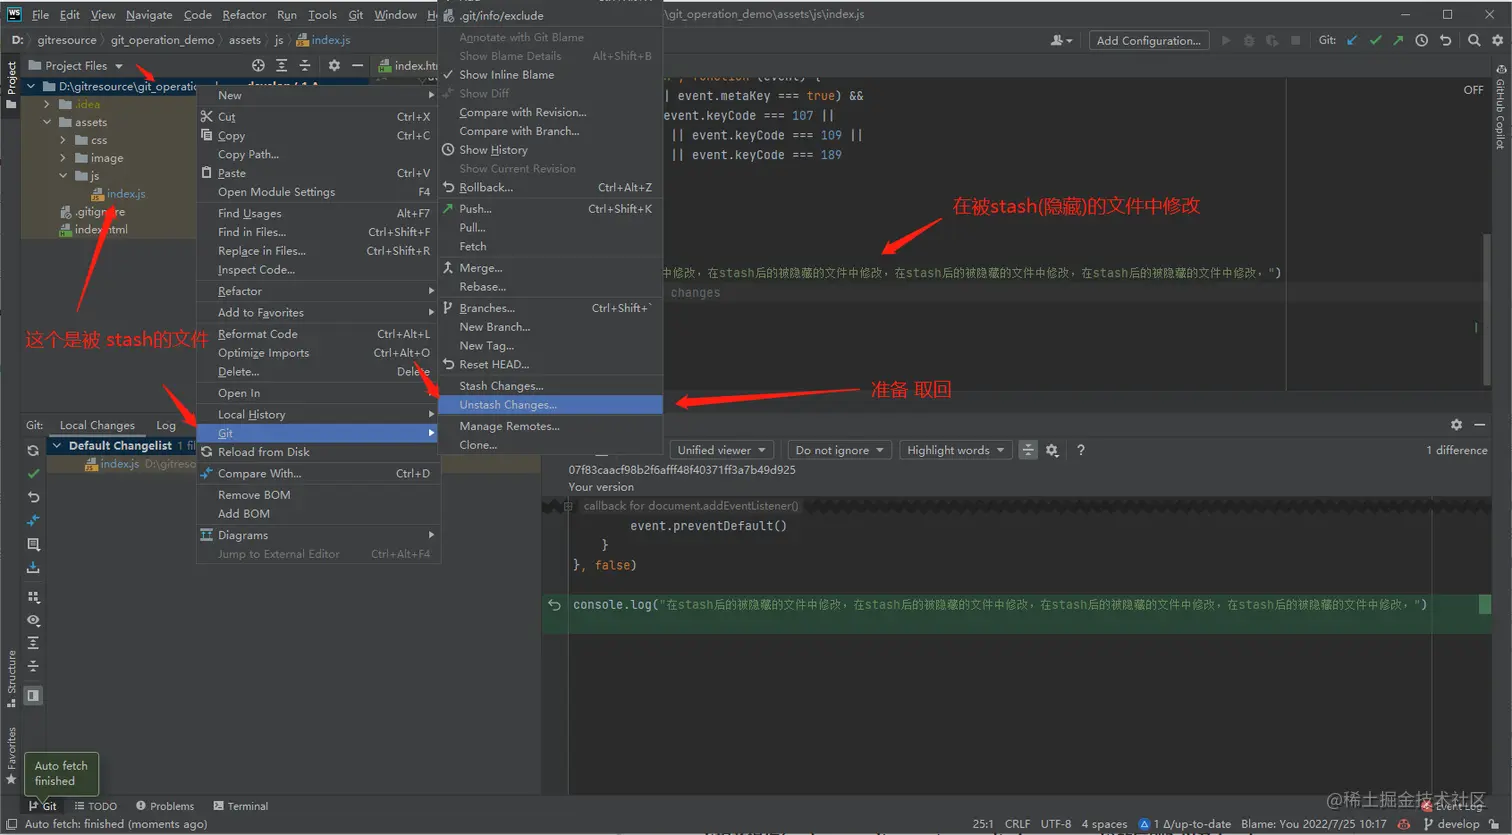
Task: Click the Preview Diff eye icon
Action: click(33, 621)
